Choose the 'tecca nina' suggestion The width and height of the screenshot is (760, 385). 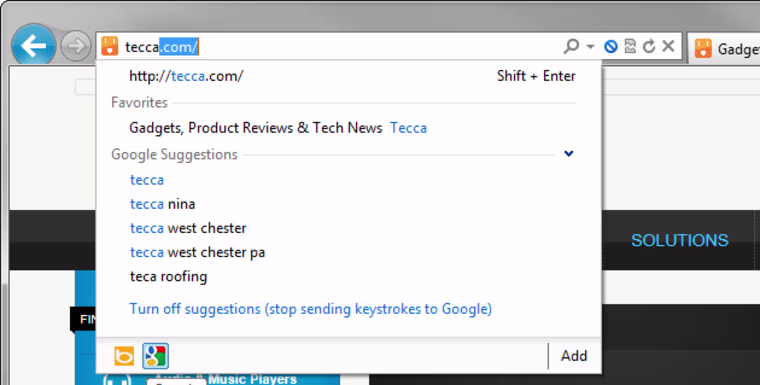point(162,204)
